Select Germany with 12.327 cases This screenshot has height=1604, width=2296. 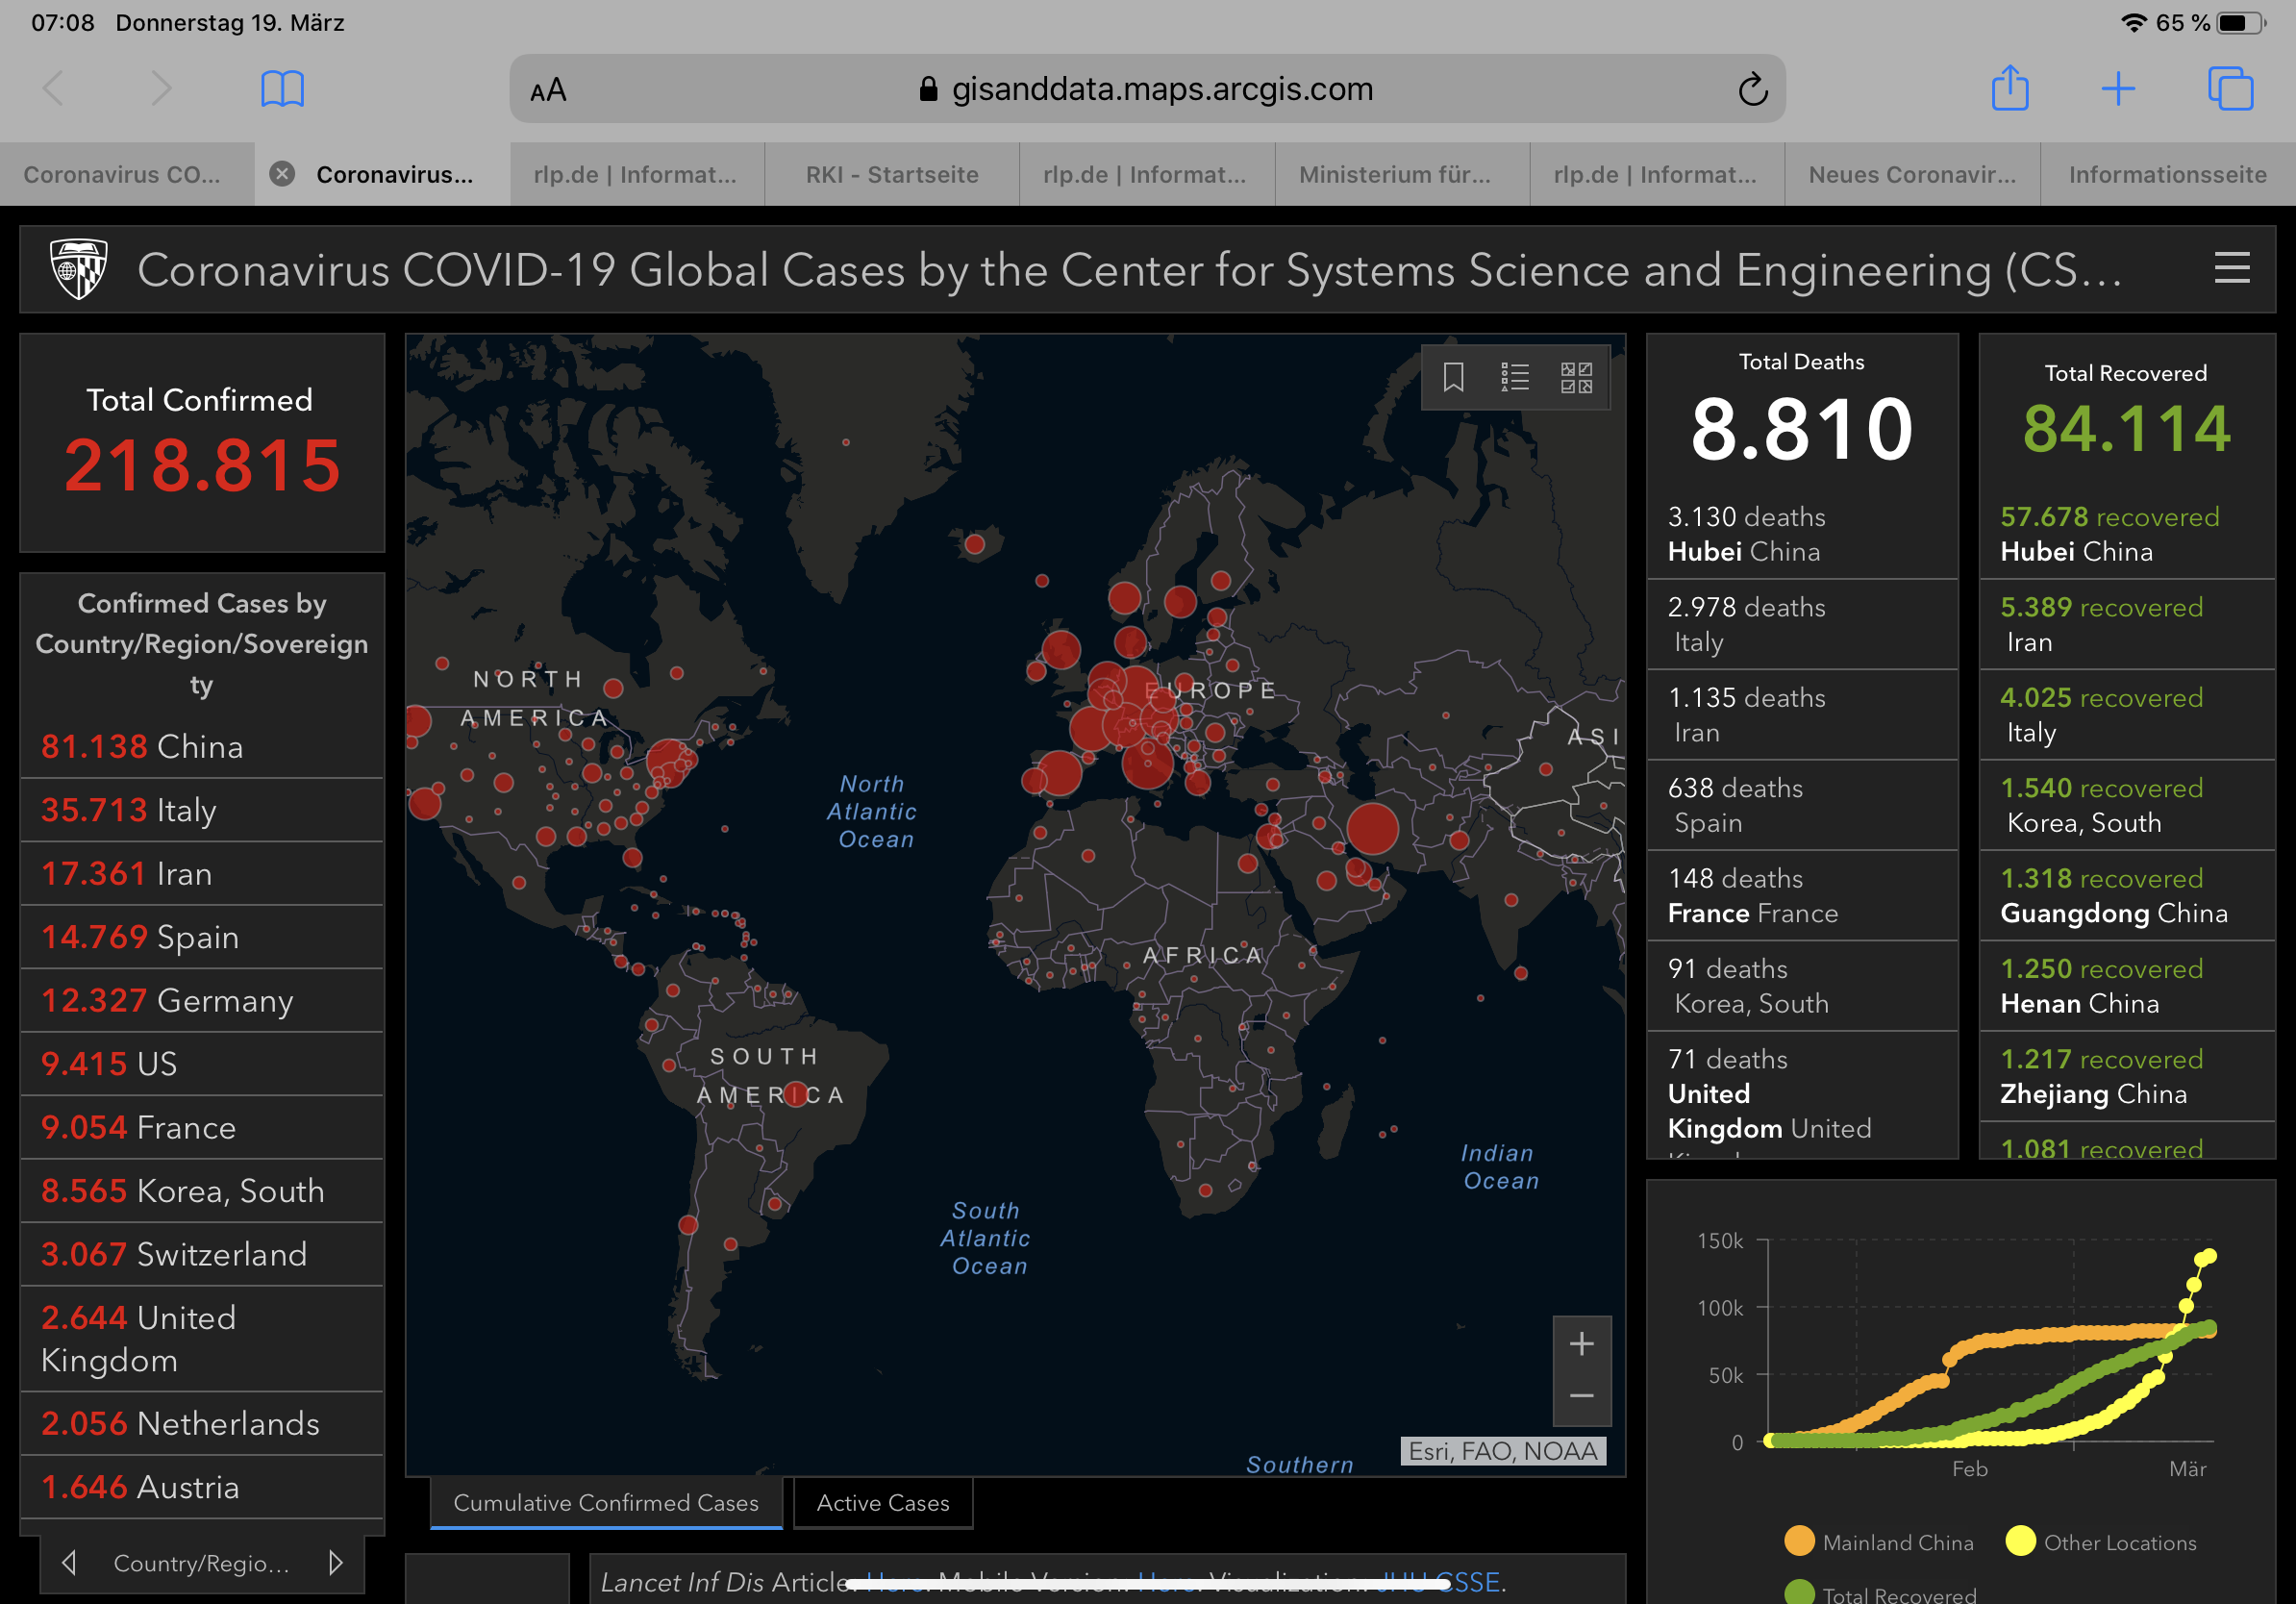pos(202,1000)
